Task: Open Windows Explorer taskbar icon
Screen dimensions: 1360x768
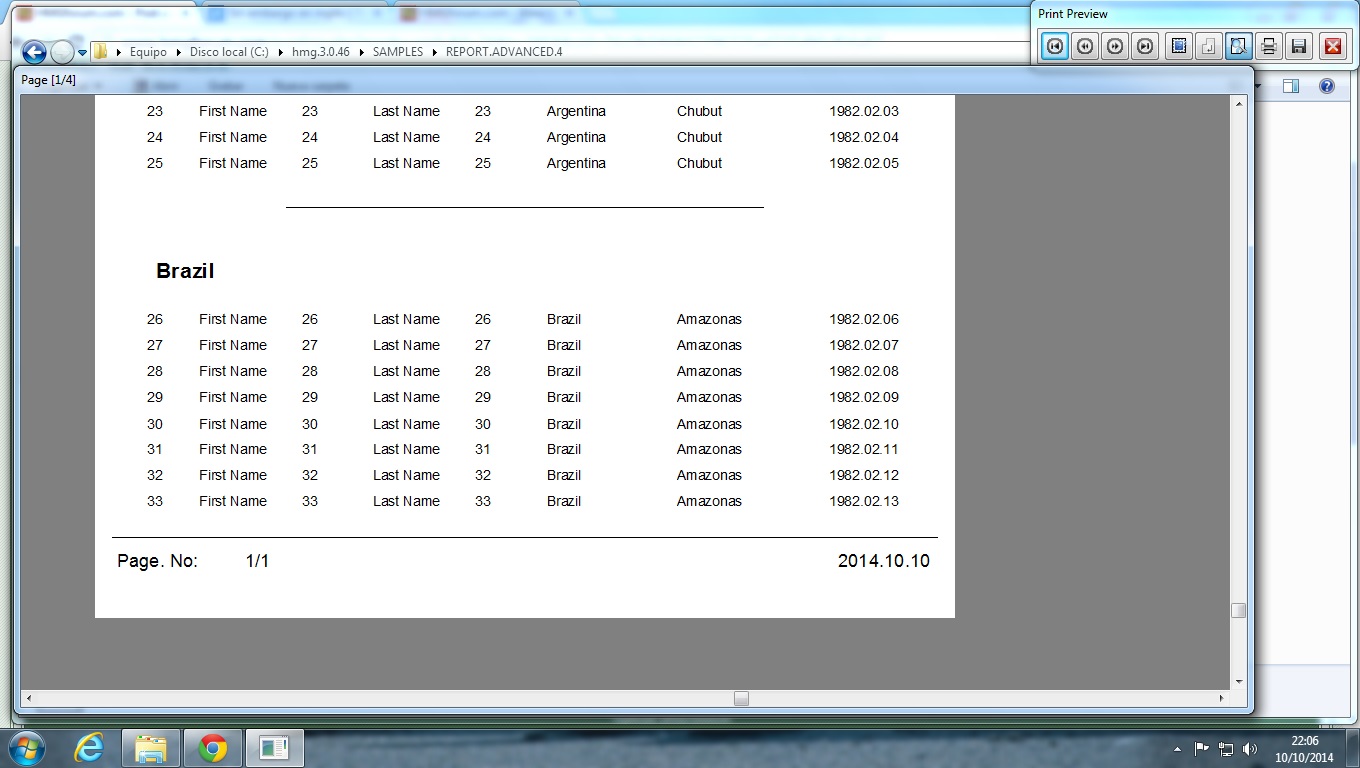Action: pyautogui.click(x=151, y=748)
